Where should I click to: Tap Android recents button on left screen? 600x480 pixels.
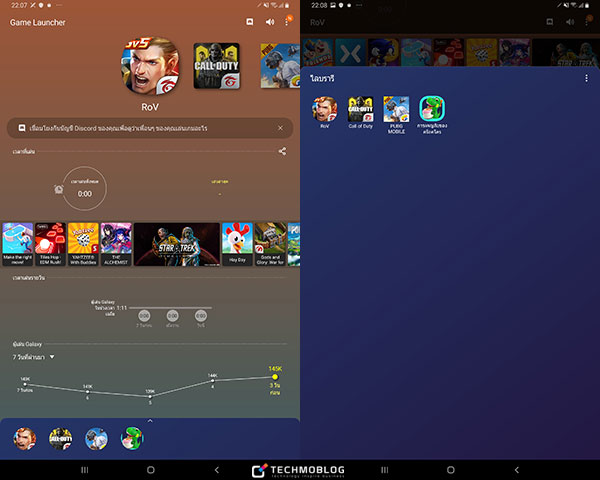click(85, 470)
